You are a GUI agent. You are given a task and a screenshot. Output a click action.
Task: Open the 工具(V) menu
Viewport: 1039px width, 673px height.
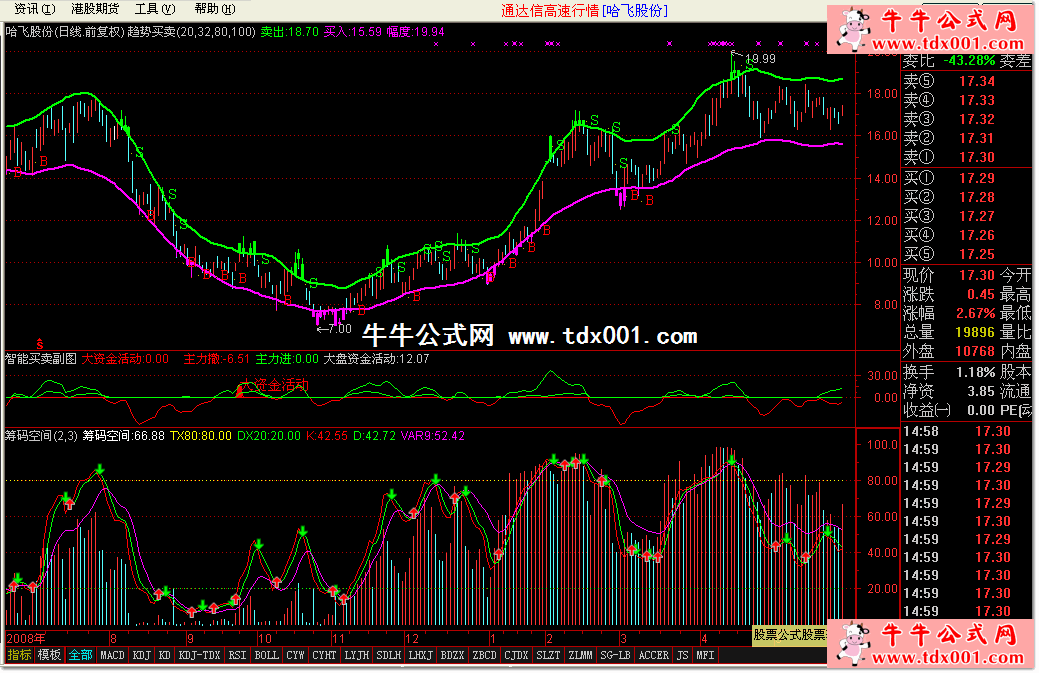(x=155, y=9)
